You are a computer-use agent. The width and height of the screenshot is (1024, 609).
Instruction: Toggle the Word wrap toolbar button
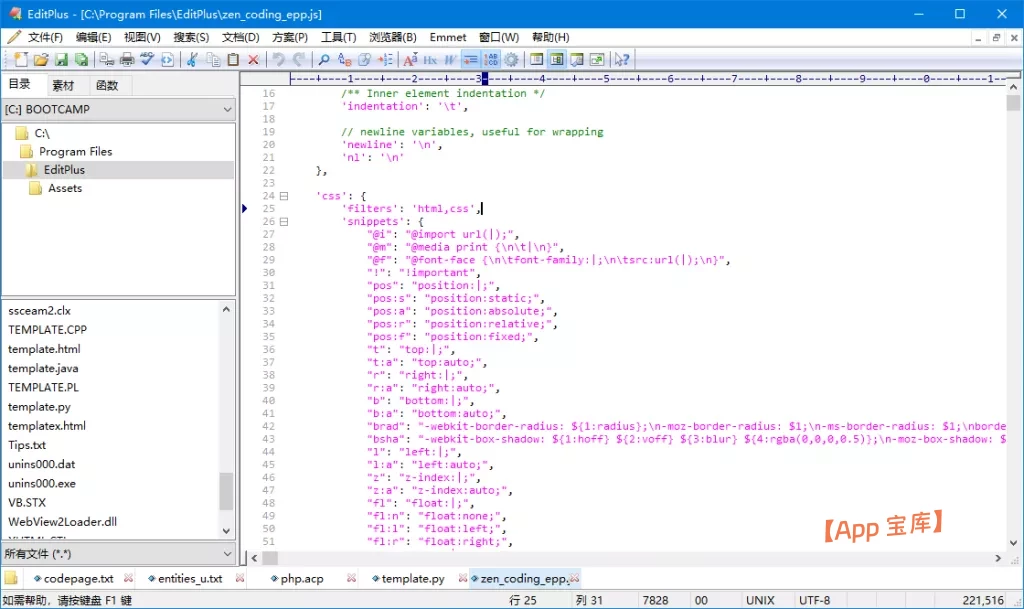[471, 60]
